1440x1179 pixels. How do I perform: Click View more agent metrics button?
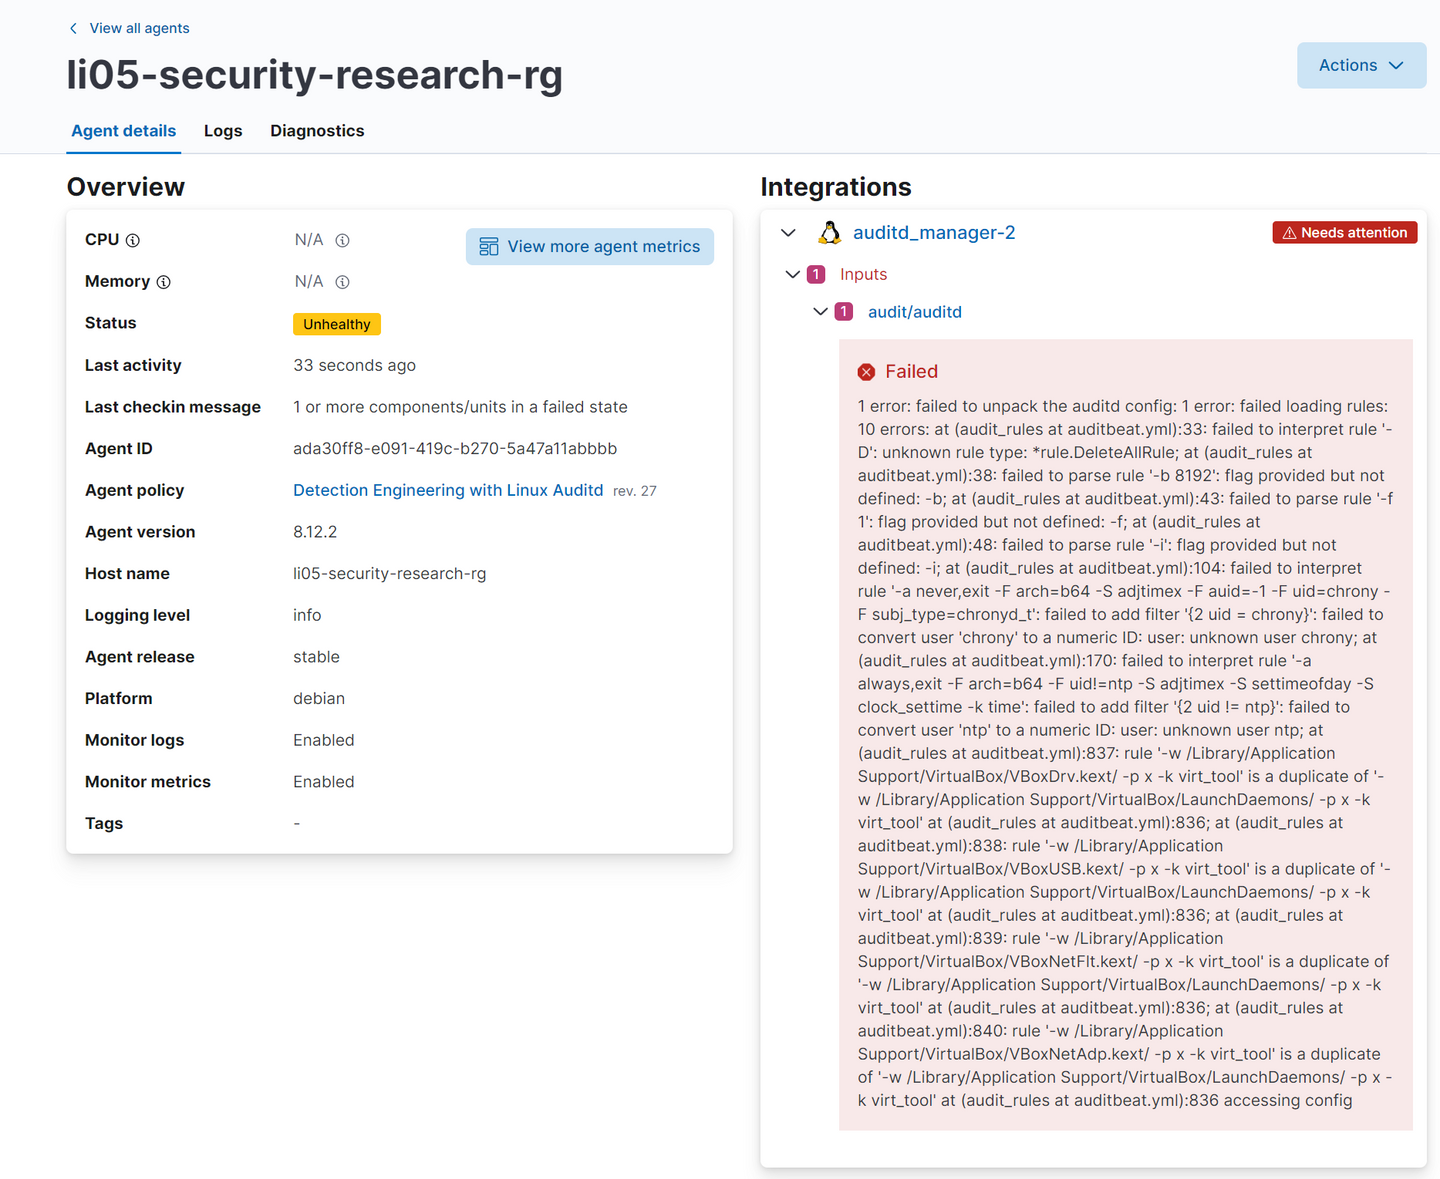click(x=590, y=247)
